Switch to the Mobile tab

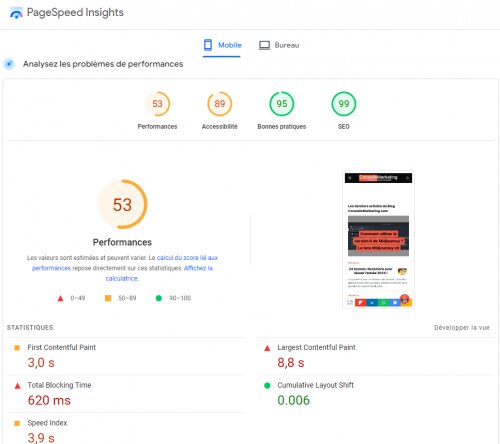[x=222, y=45]
